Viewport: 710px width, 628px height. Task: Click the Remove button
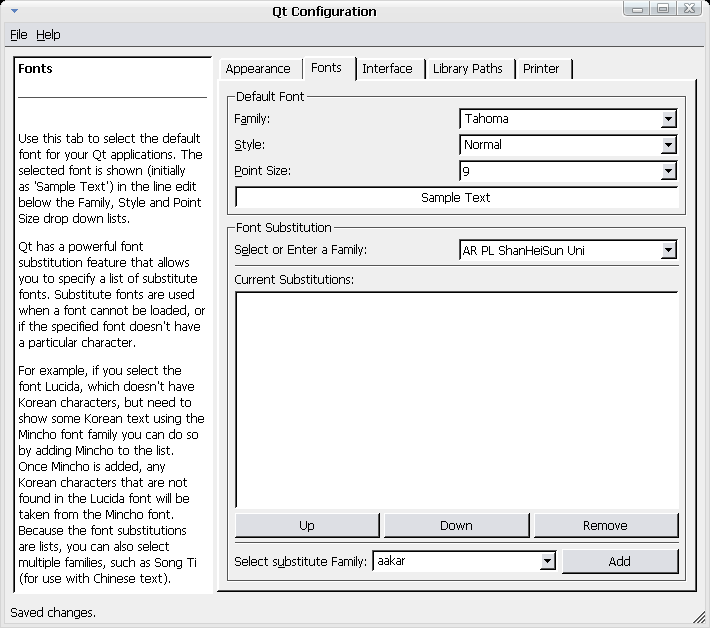[x=606, y=526]
